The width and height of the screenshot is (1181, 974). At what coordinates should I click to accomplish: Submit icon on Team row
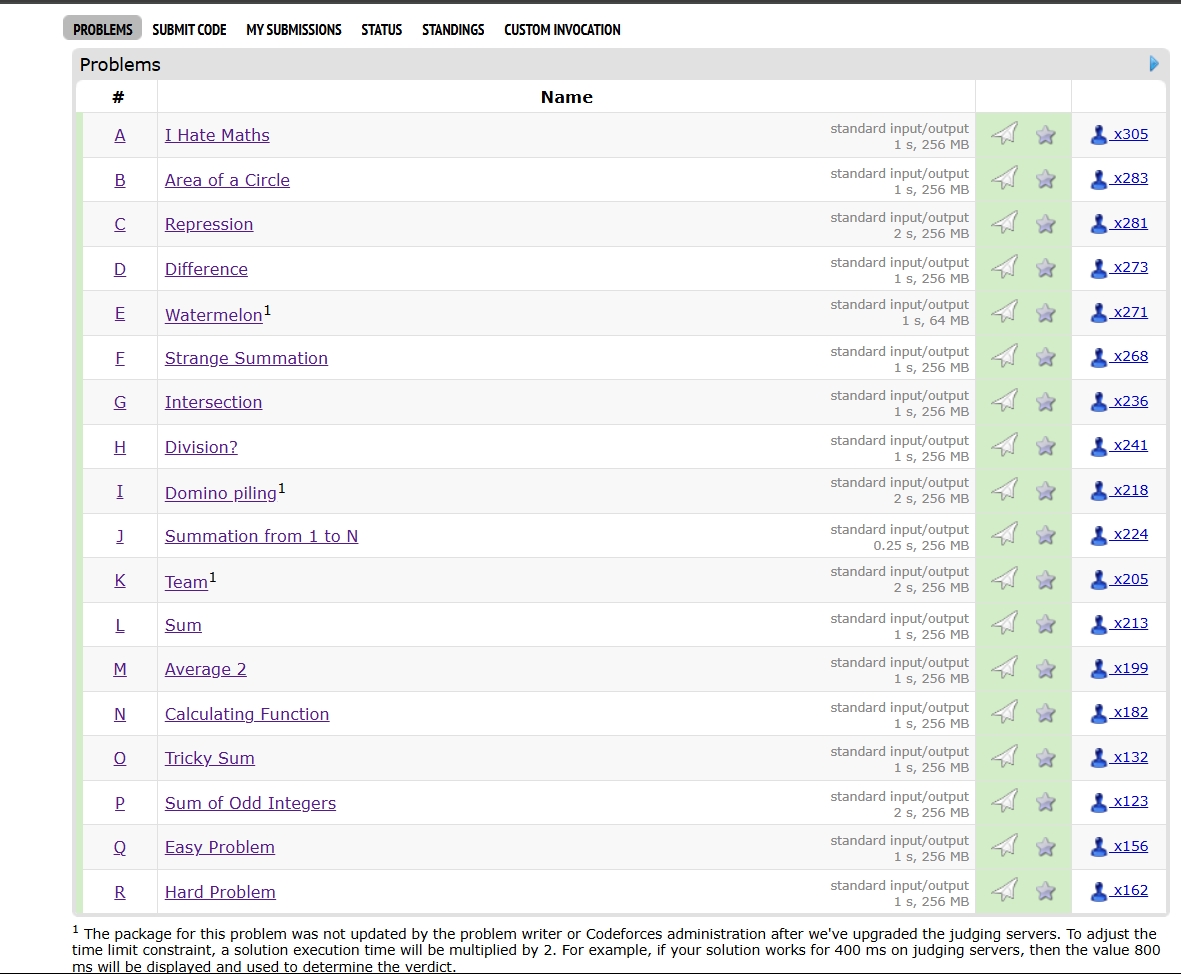tap(1004, 579)
